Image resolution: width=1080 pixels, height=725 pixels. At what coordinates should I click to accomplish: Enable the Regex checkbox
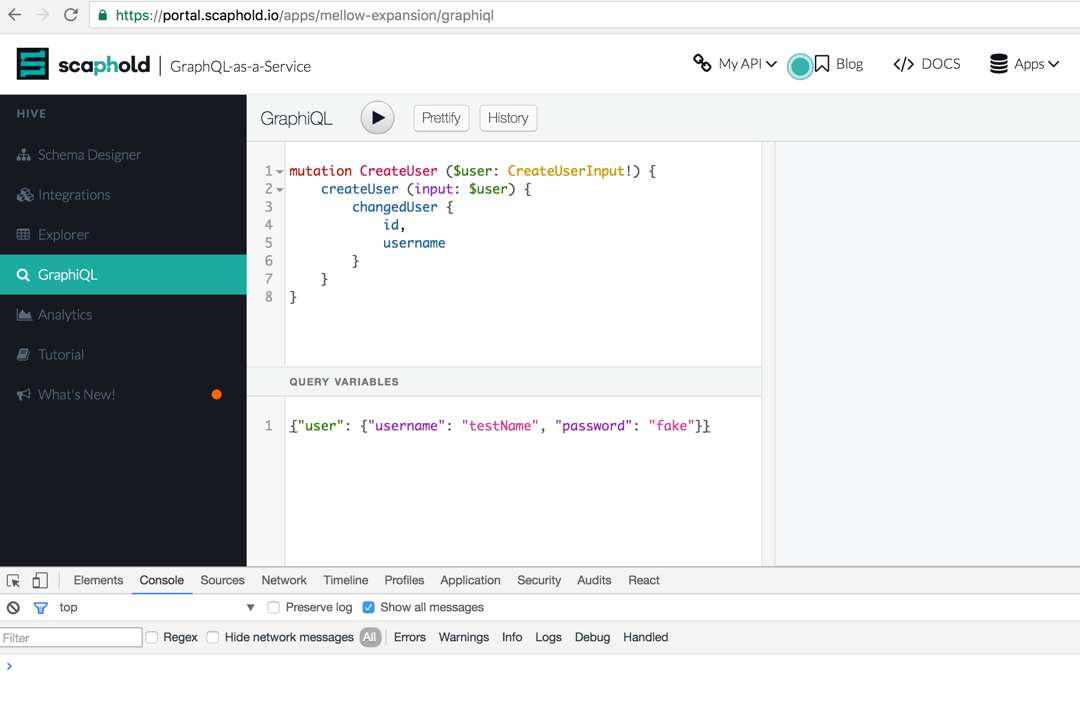pyautogui.click(x=152, y=638)
